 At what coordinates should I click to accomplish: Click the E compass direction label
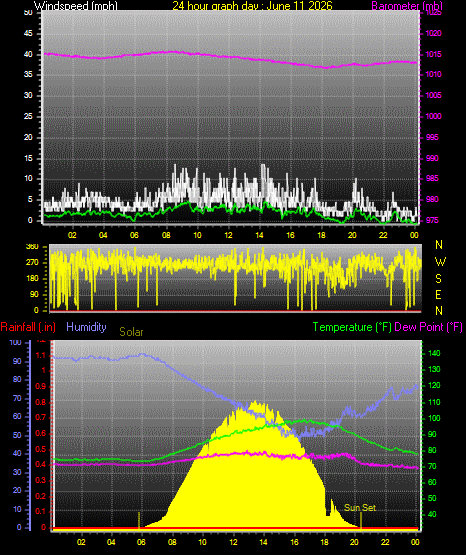coord(438,294)
